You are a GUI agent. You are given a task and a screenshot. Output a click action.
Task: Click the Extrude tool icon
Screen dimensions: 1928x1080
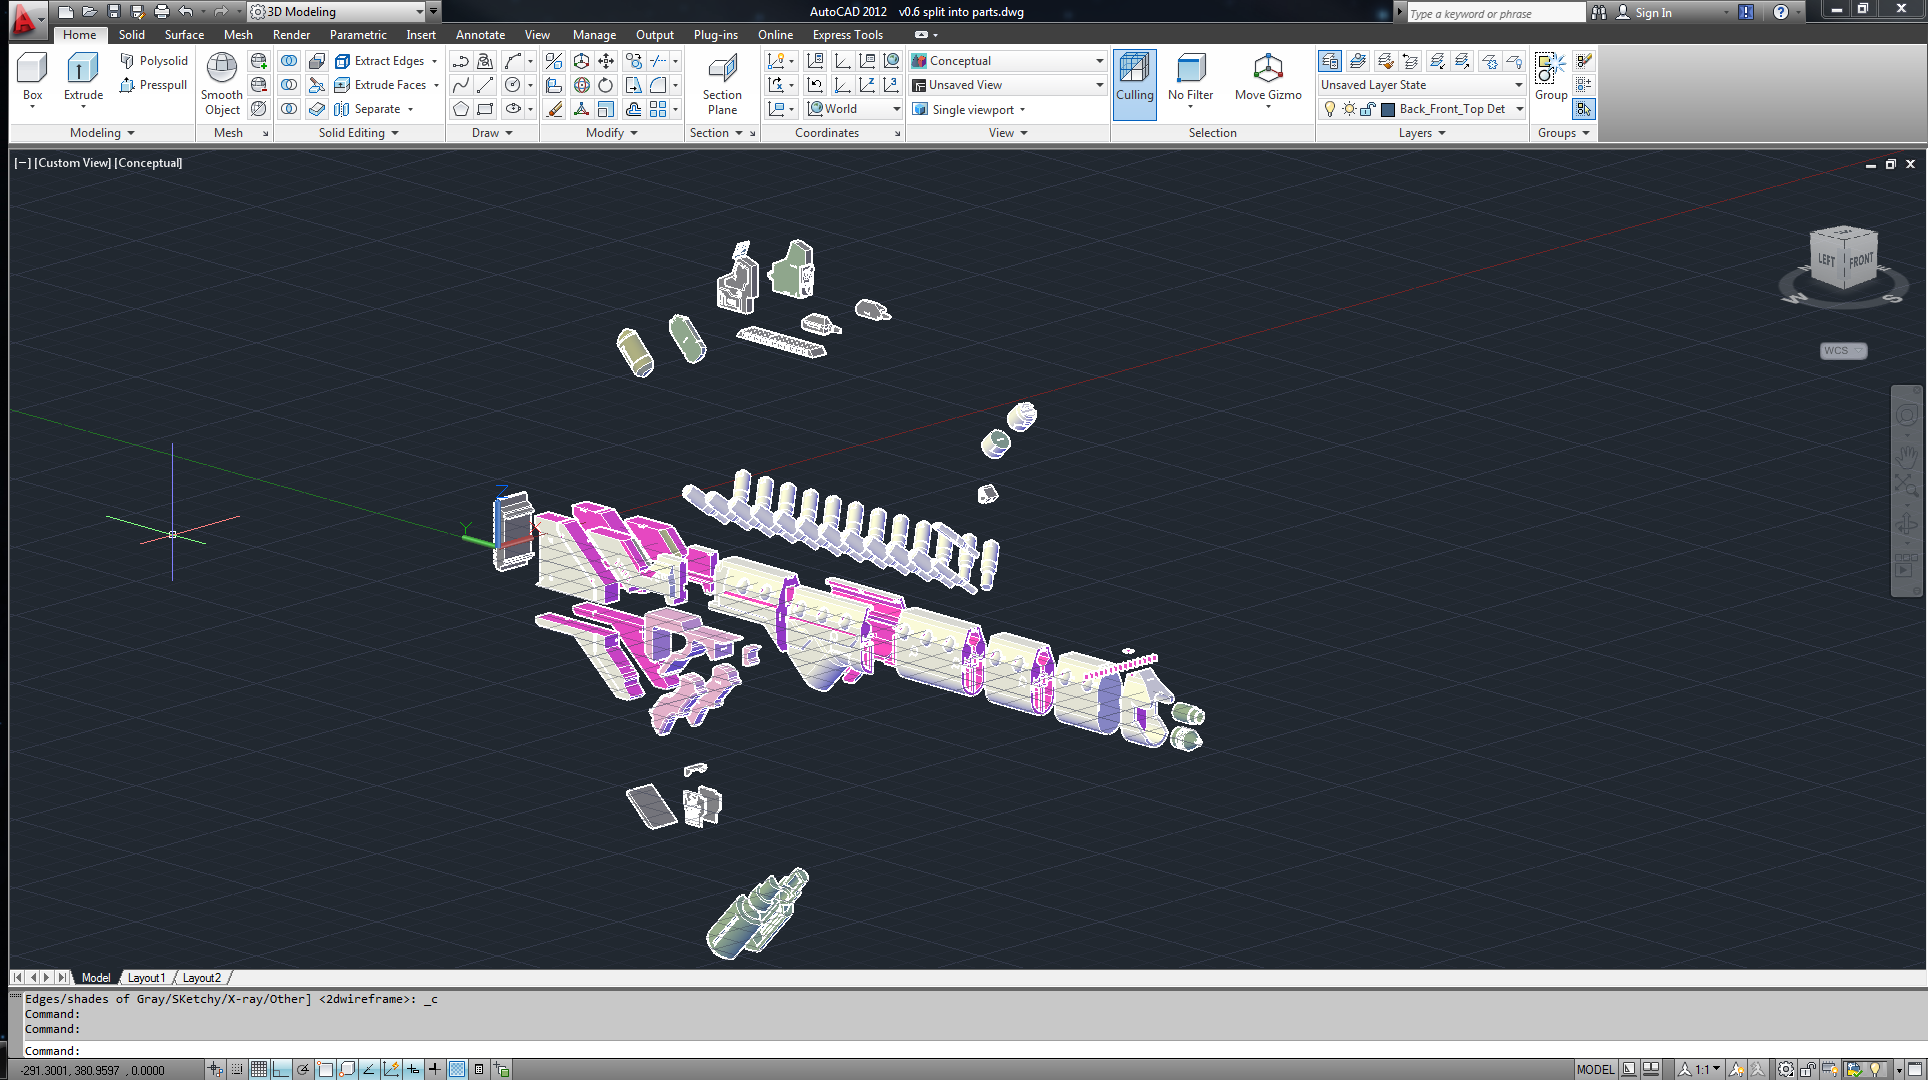pyautogui.click(x=82, y=70)
